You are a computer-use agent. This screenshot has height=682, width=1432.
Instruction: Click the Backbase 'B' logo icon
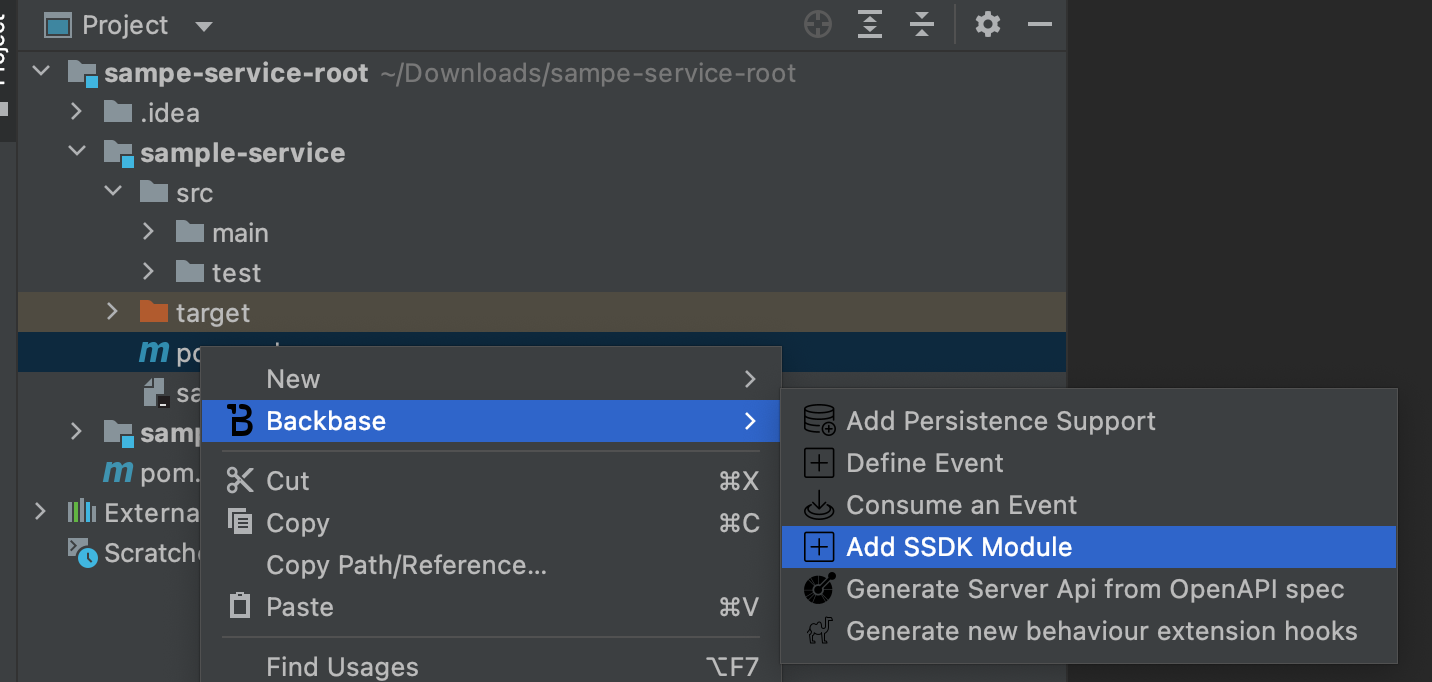click(240, 421)
